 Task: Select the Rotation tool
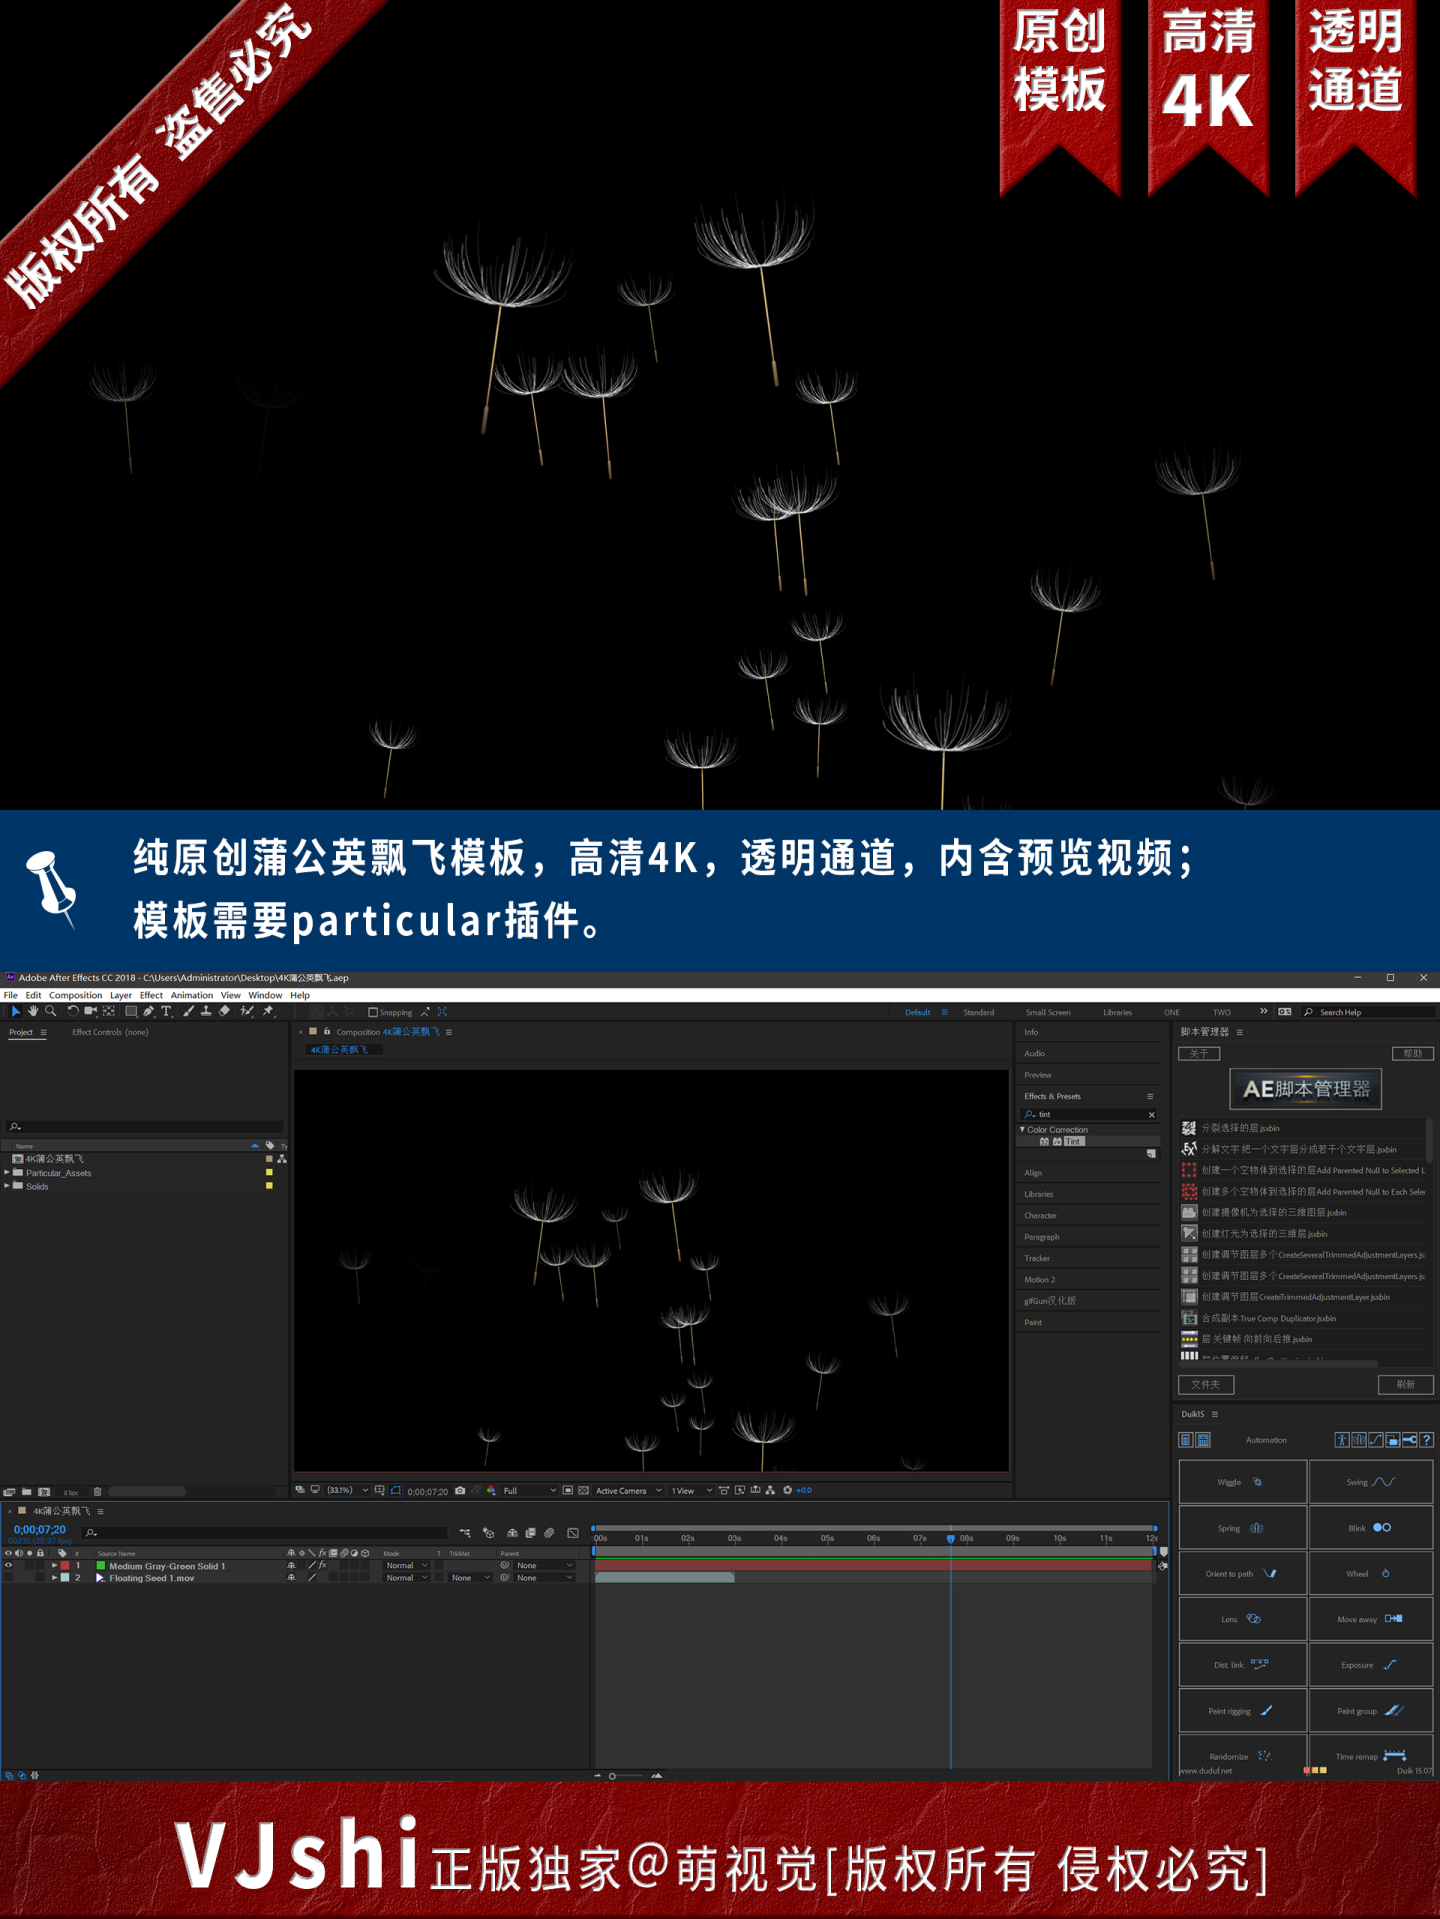pyautogui.click(x=73, y=1011)
